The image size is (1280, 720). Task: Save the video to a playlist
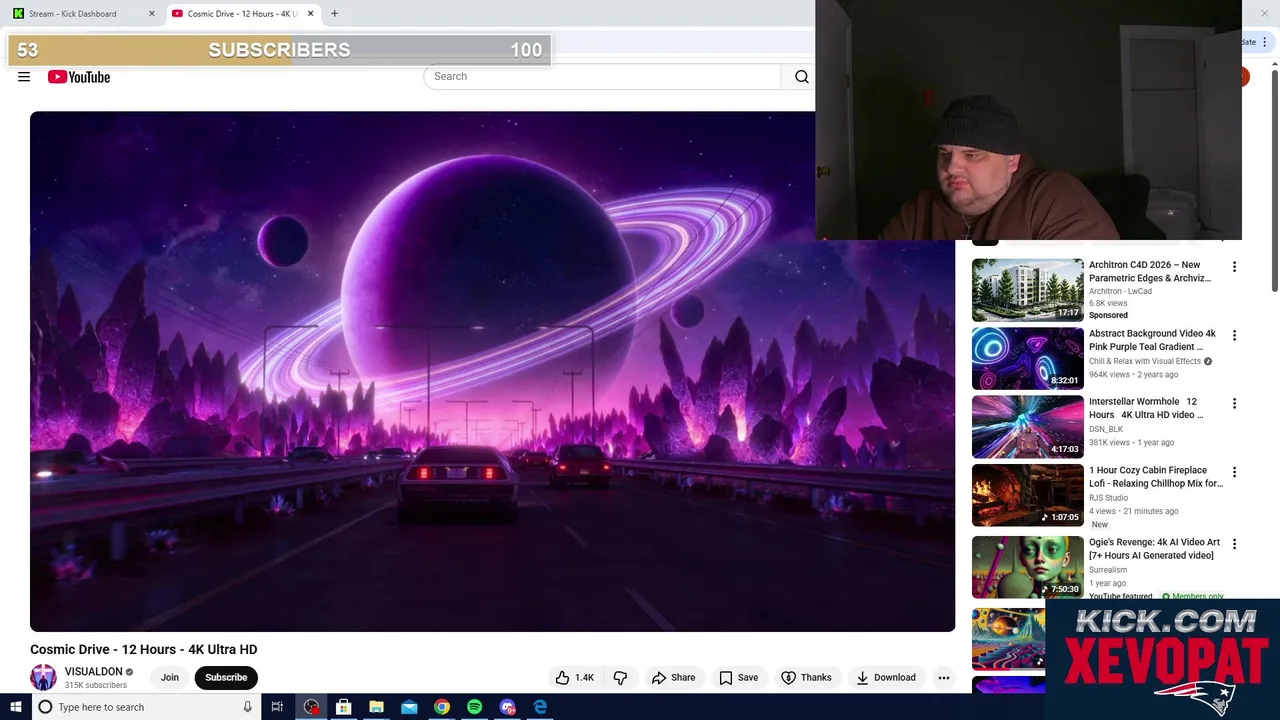pyautogui.click(x=738, y=677)
